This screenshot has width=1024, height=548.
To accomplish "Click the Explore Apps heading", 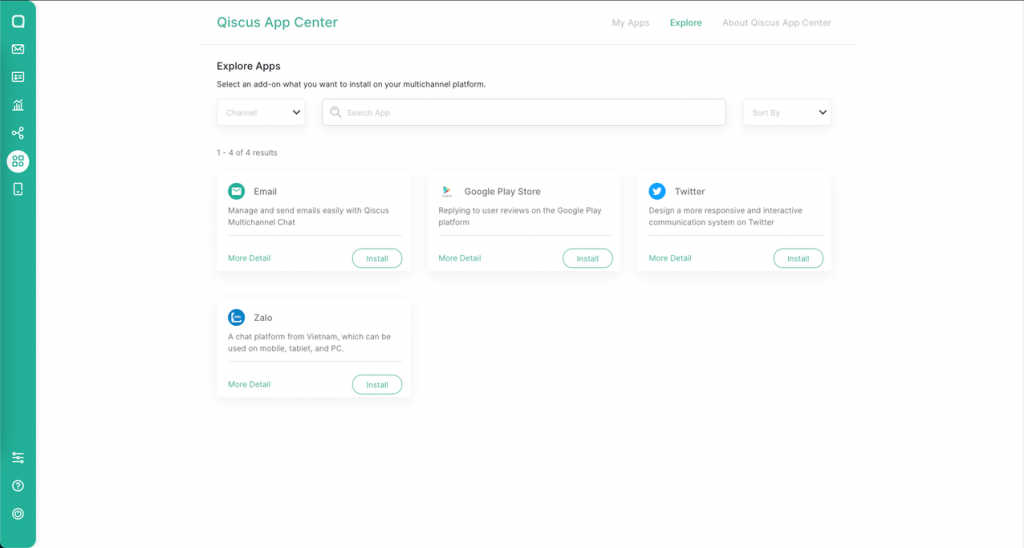I will (248, 66).
